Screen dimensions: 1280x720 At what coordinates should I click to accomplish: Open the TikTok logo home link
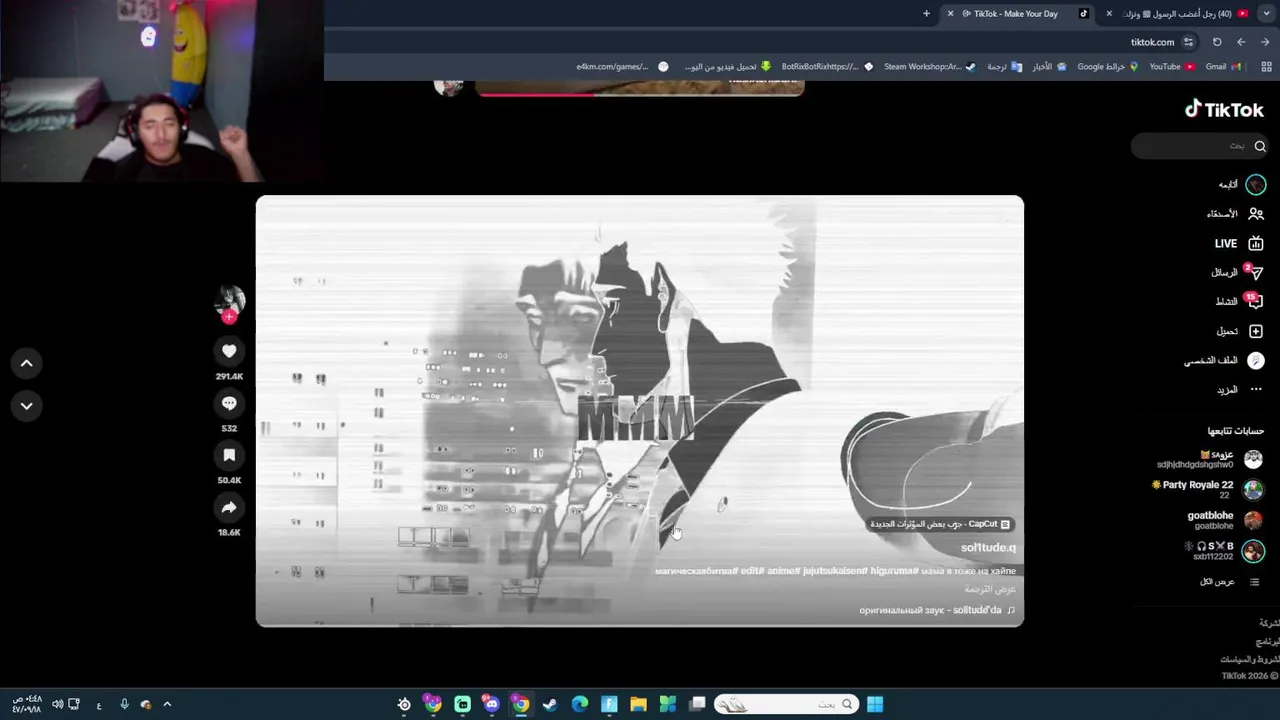1224,110
